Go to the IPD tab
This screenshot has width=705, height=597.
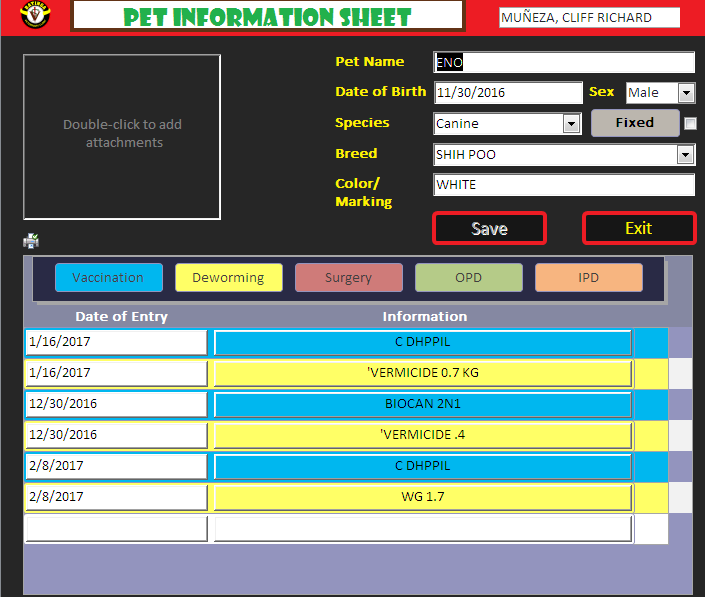[588, 277]
